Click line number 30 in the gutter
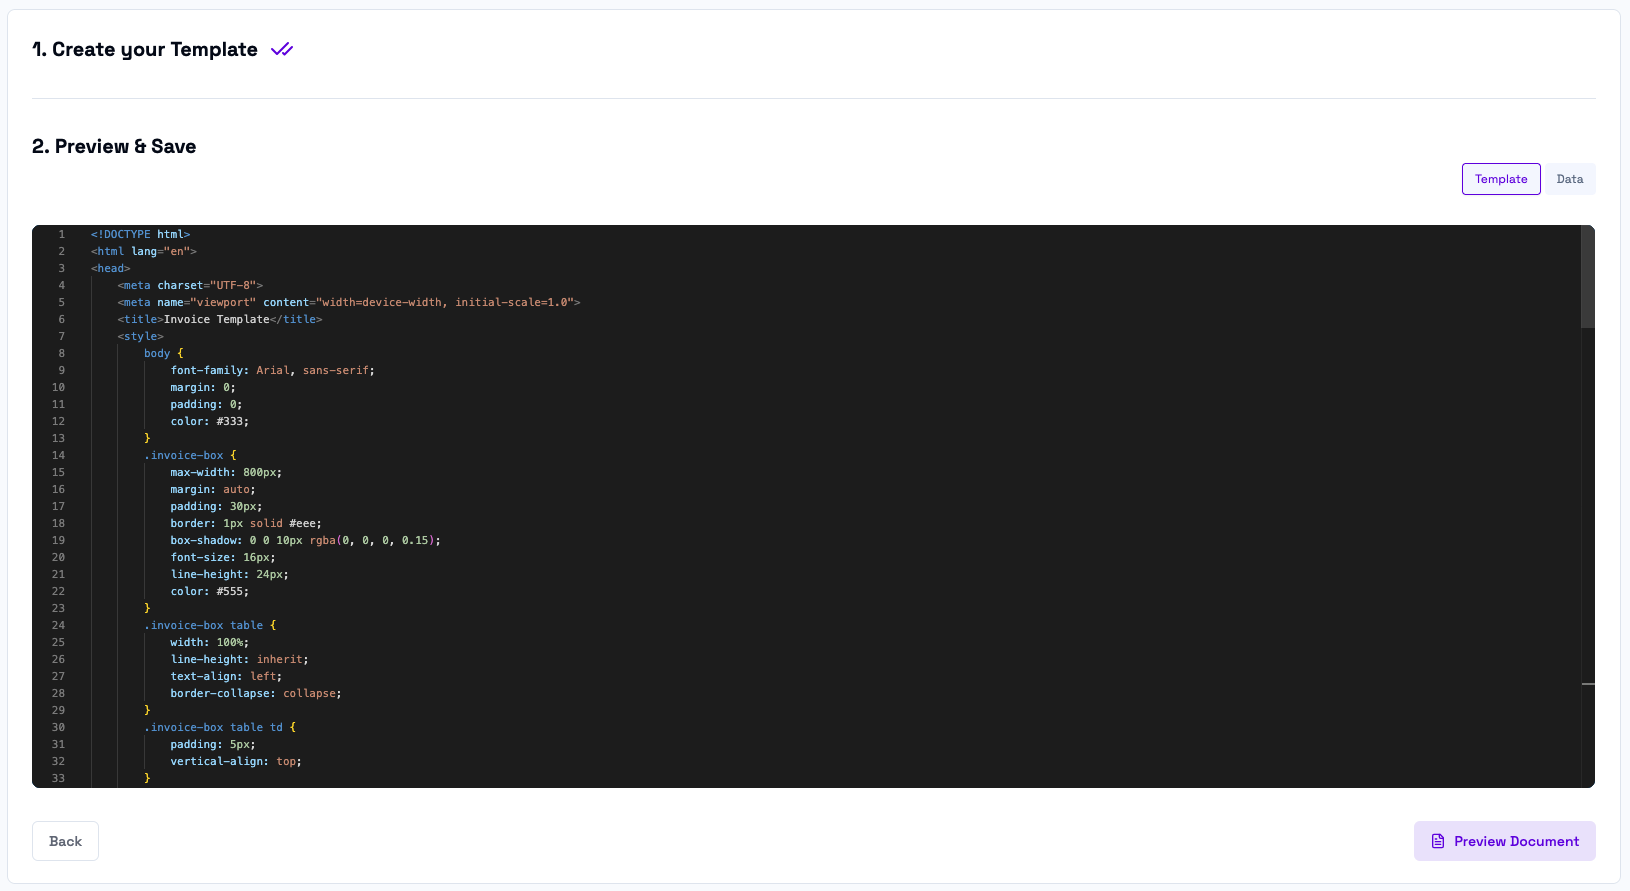The width and height of the screenshot is (1630, 891). (x=58, y=727)
